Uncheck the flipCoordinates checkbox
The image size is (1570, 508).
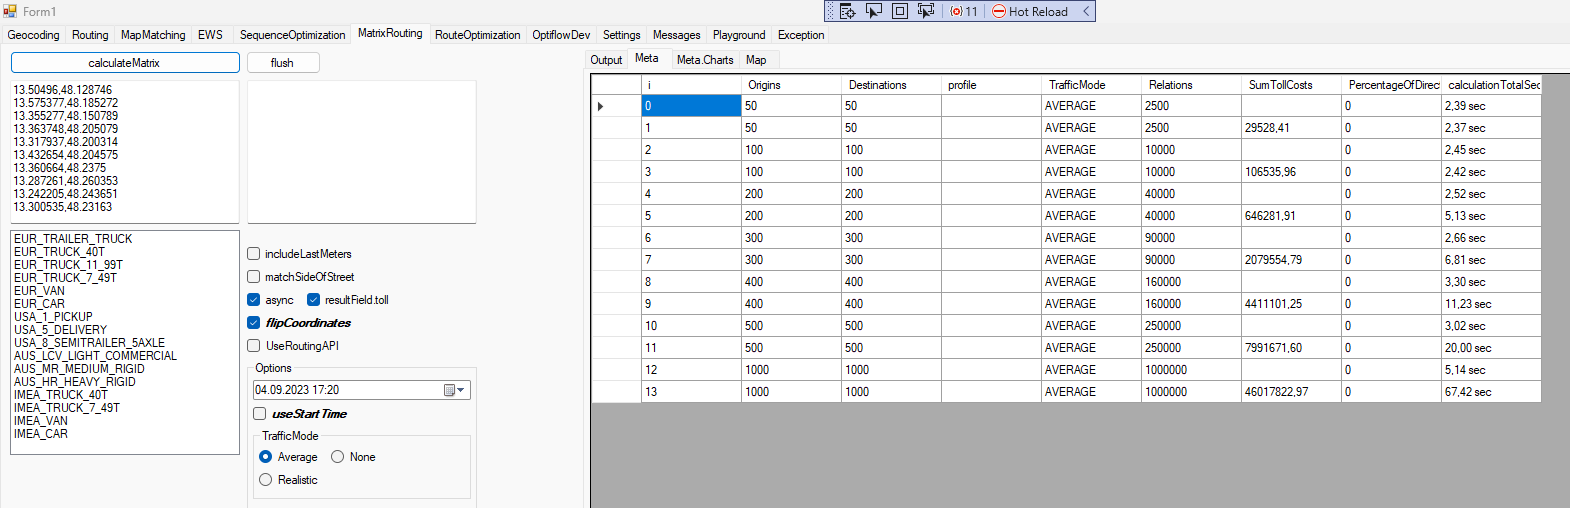254,323
